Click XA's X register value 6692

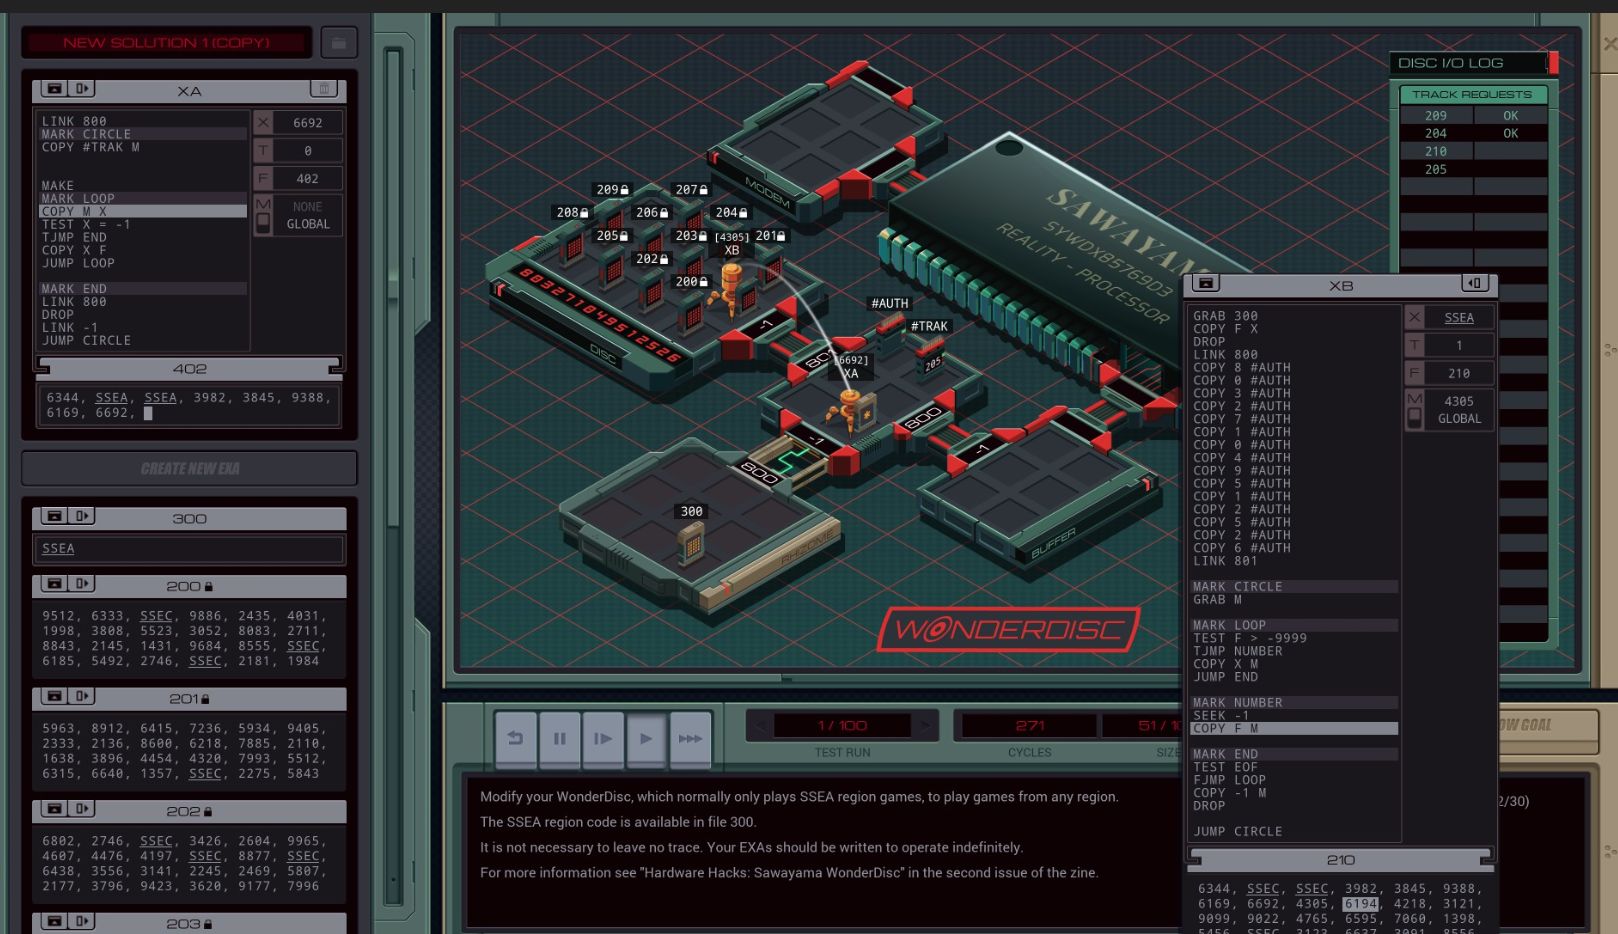click(308, 123)
